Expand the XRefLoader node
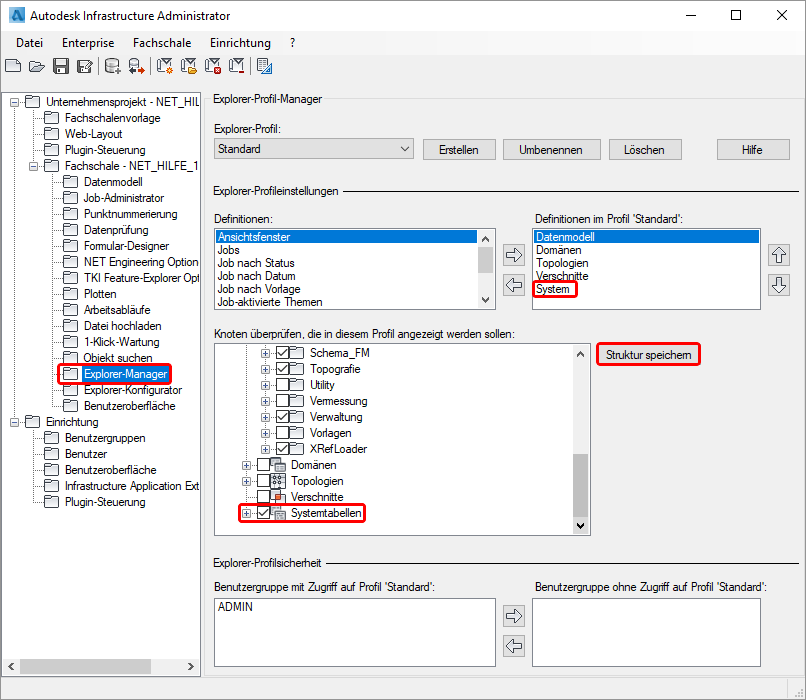Image resolution: width=806 pixels, height=700 pixels. tap(265, 449)
